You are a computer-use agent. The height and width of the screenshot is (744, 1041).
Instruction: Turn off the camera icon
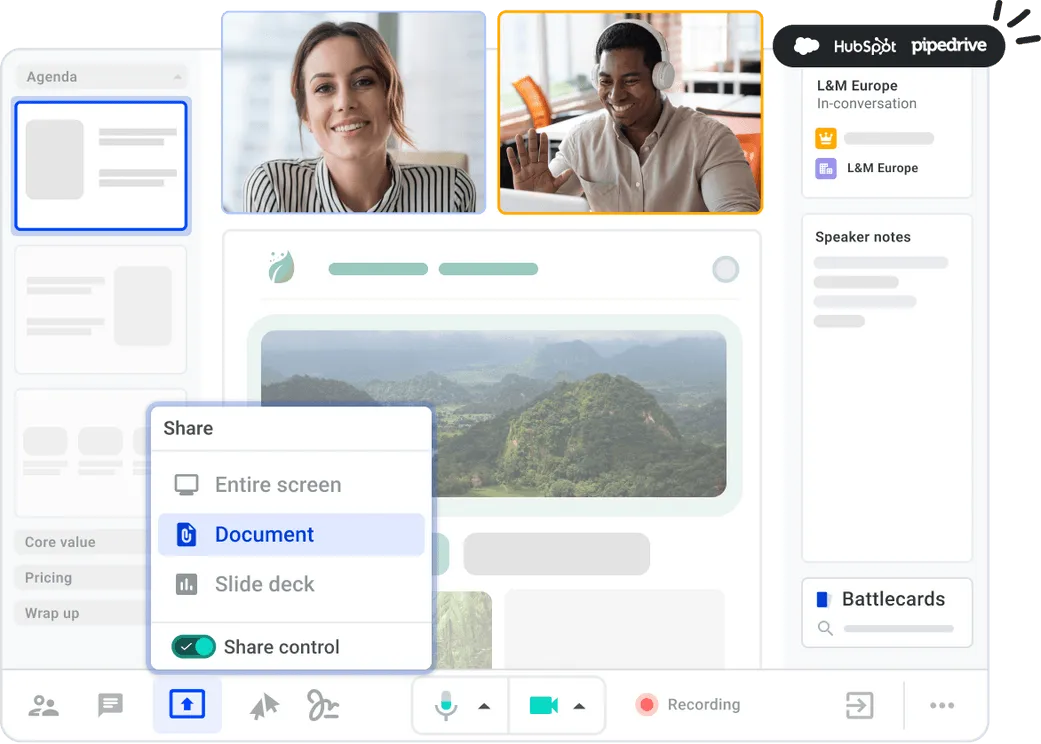pos(543,705)
